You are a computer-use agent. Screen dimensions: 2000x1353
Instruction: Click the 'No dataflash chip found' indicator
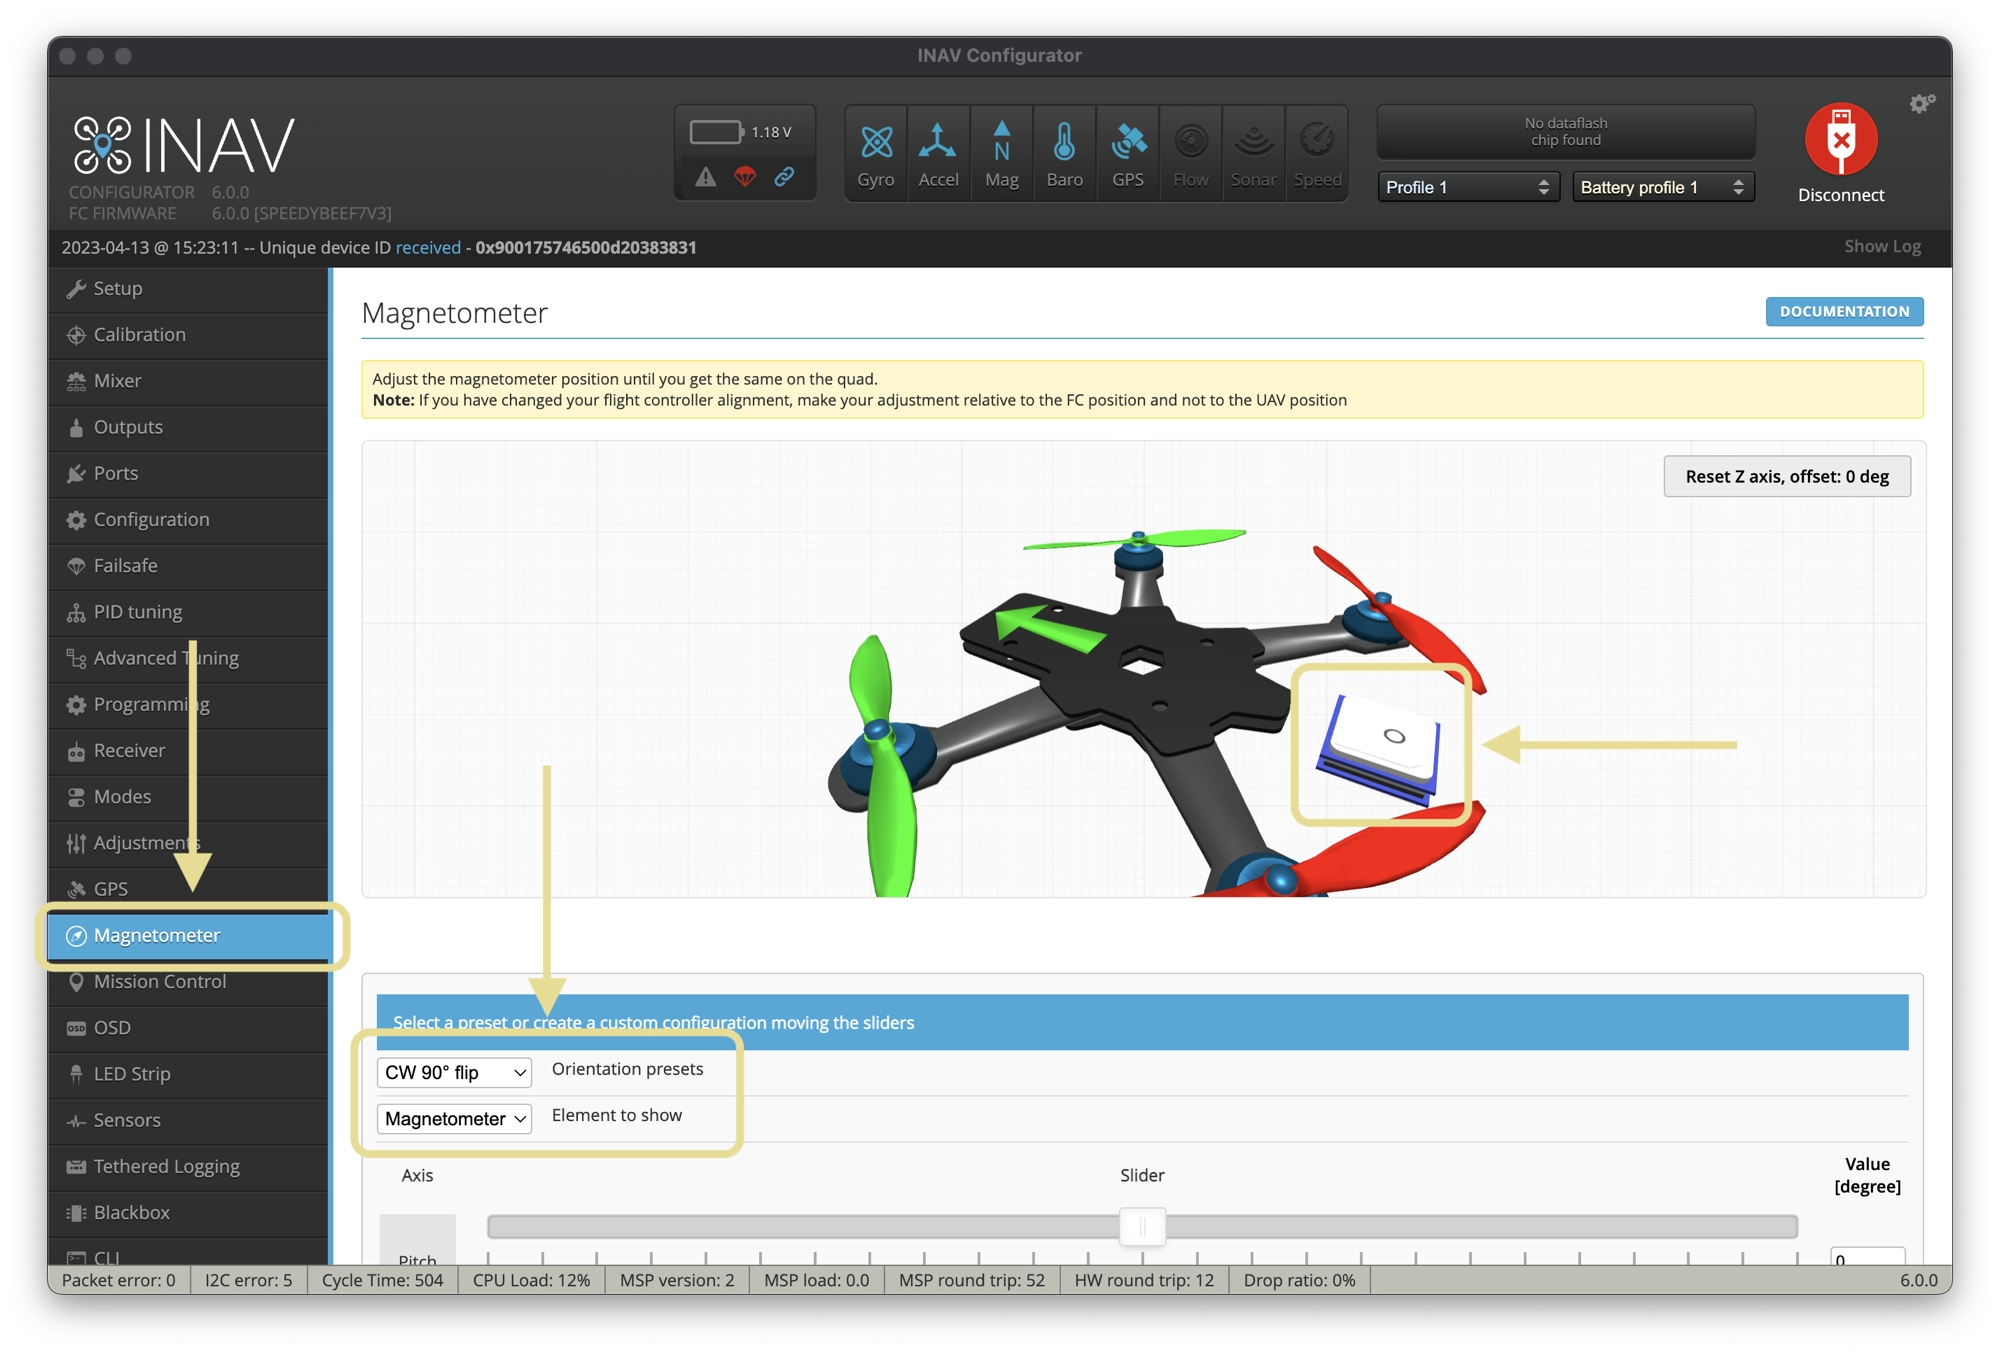tap(1566, 132)
